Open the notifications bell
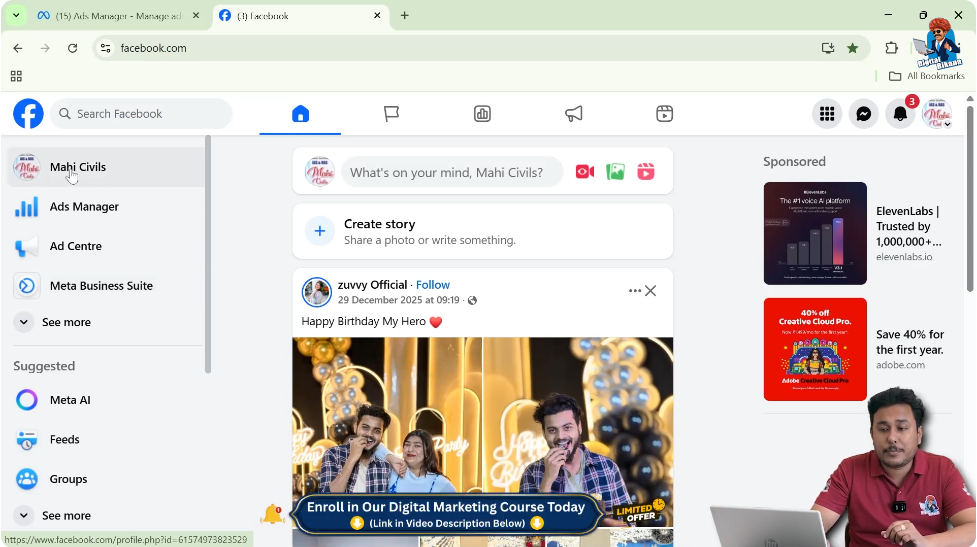The height and width of the screenshot is (547, 977). pyautogui.click(x=900, y=113)
